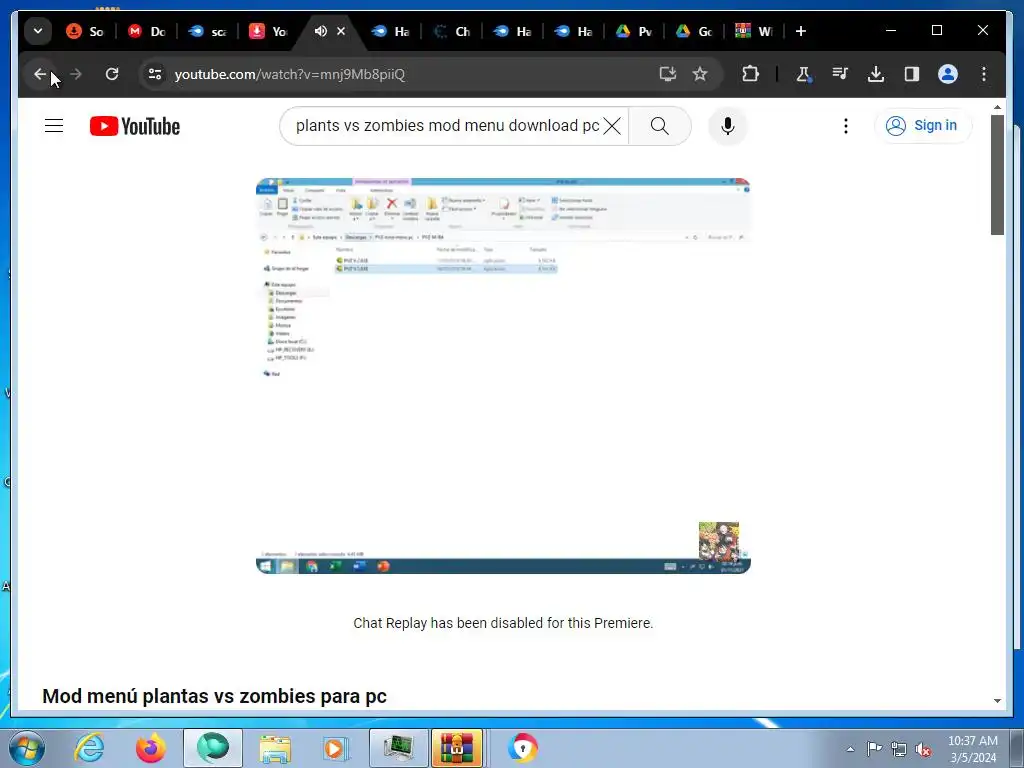Start voice search with microphone

(728, 125)
